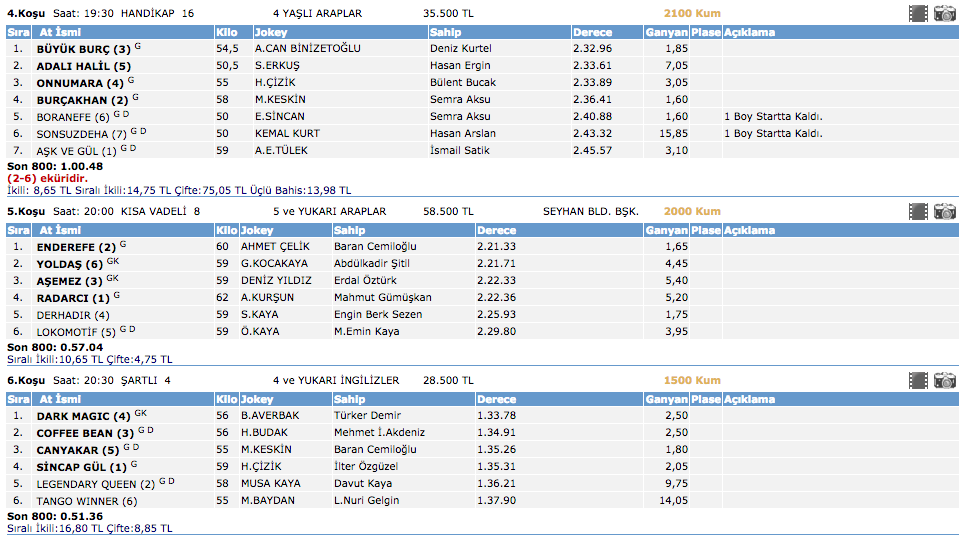Open horse BÜYÜK BURÇ (3) details
This screenshot has width=972, height=537.
pyautogui.click(x=83, y=48)
